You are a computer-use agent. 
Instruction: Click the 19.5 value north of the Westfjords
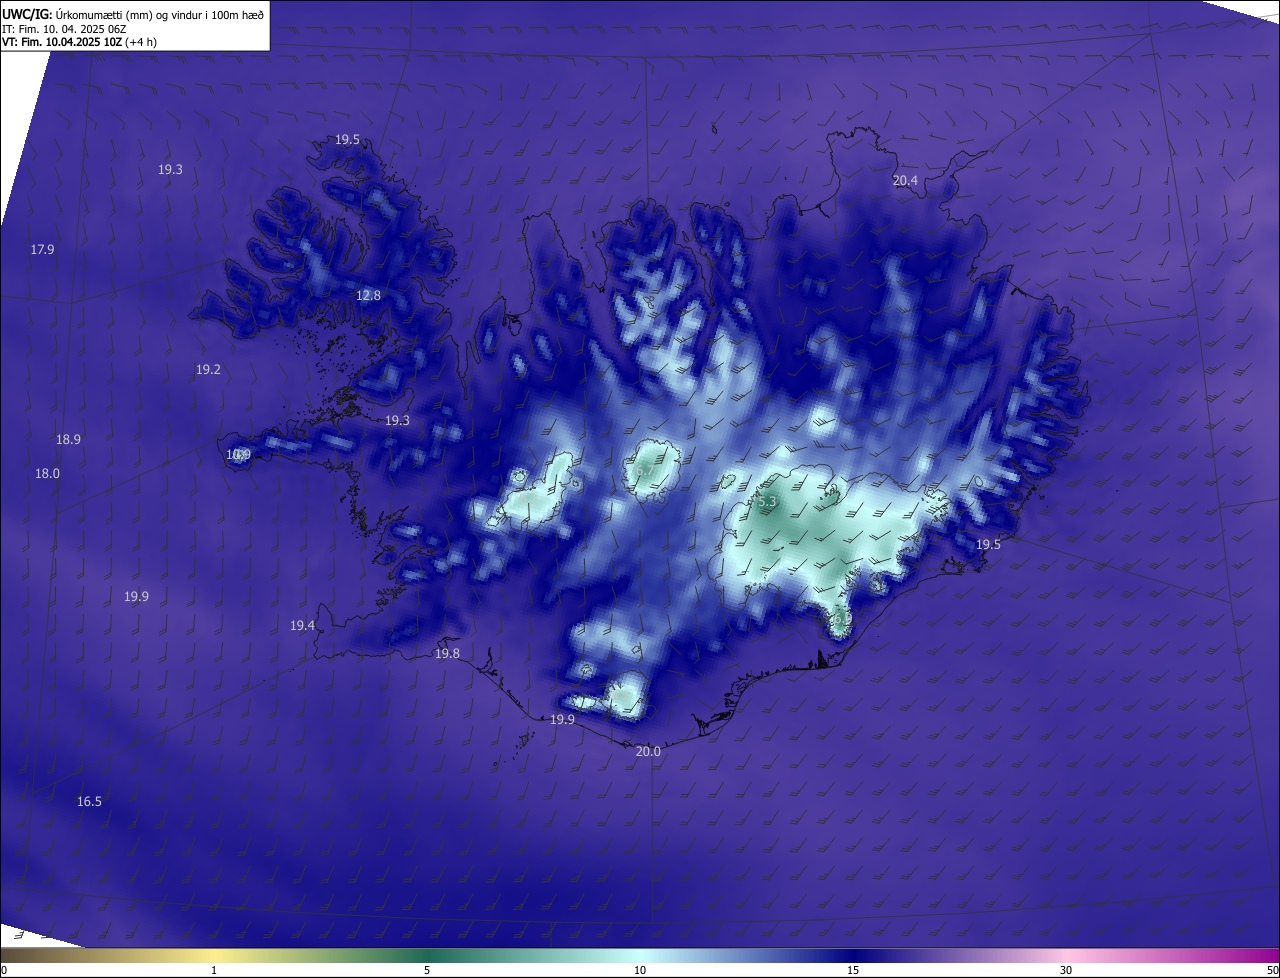pyautogui.click(x=347, y=140)
